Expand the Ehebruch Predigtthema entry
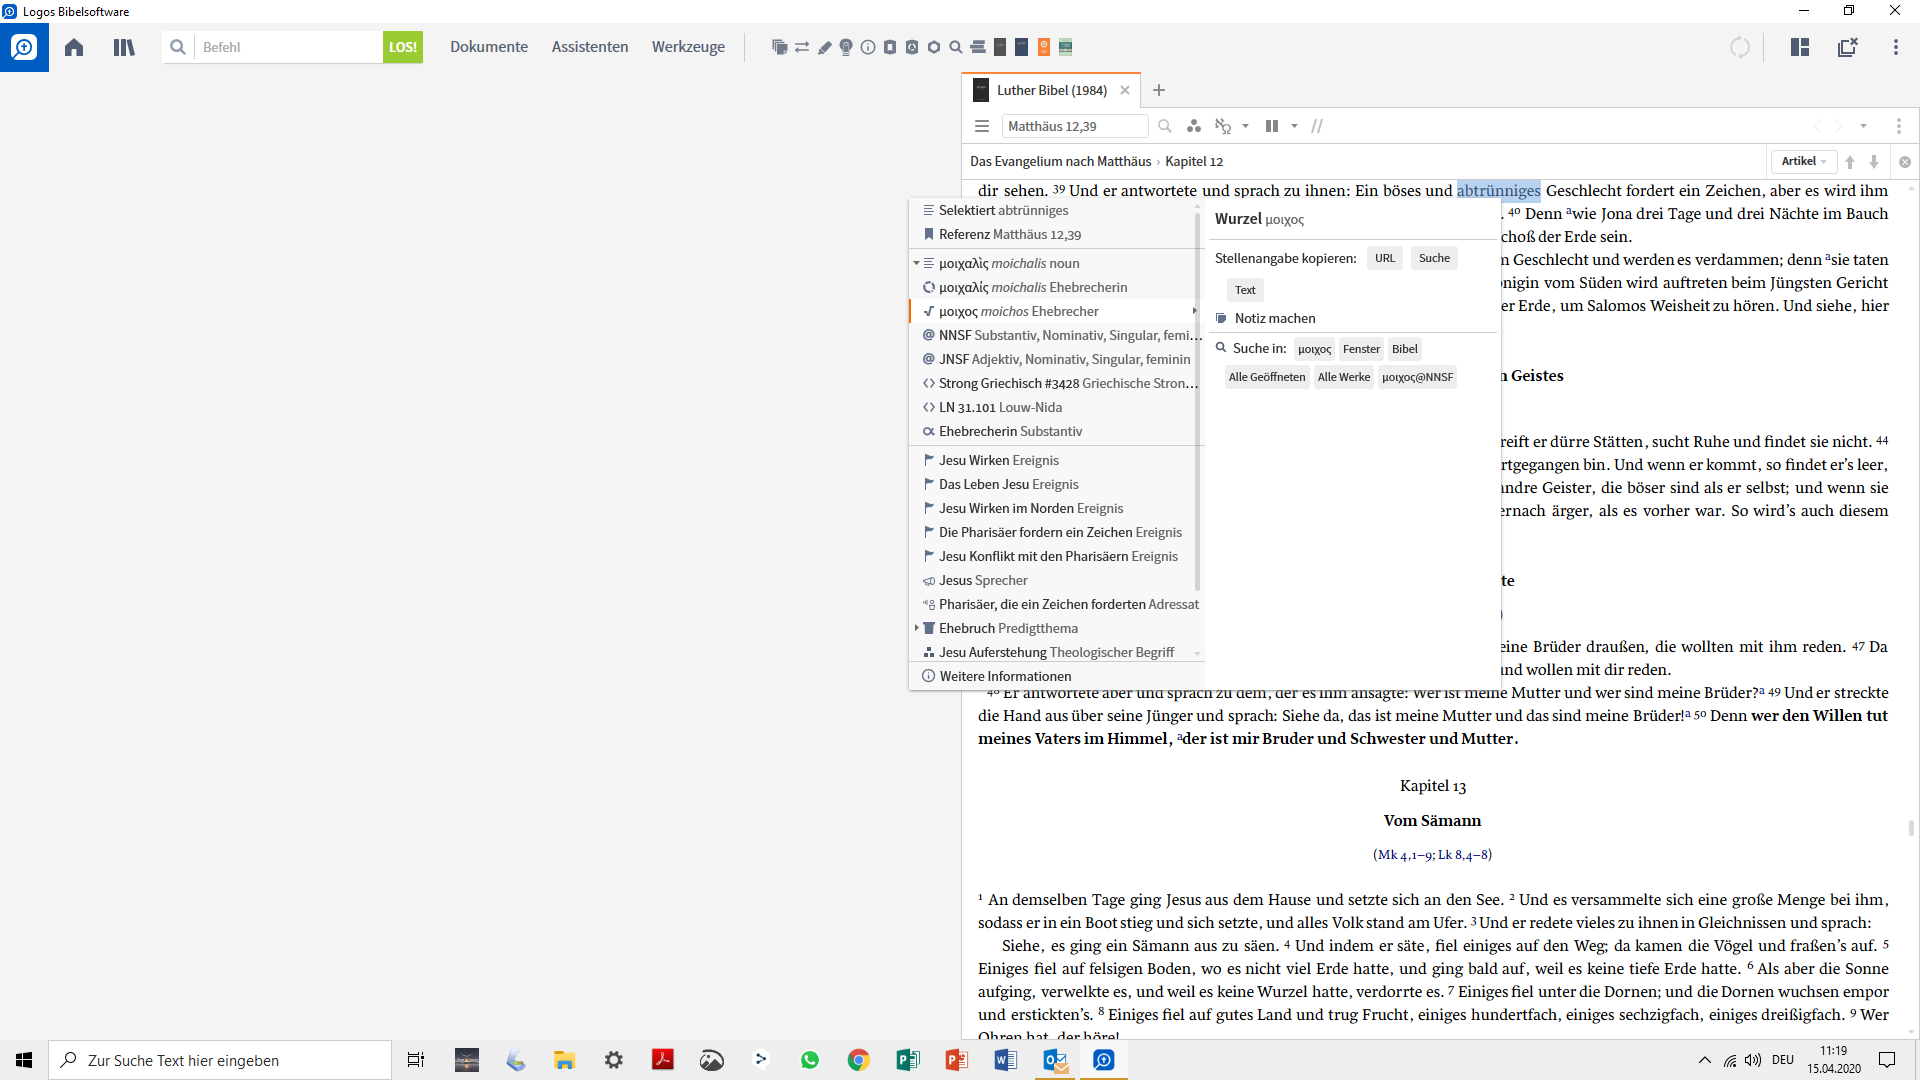1920x1080 pixels. tap(916, 628)
